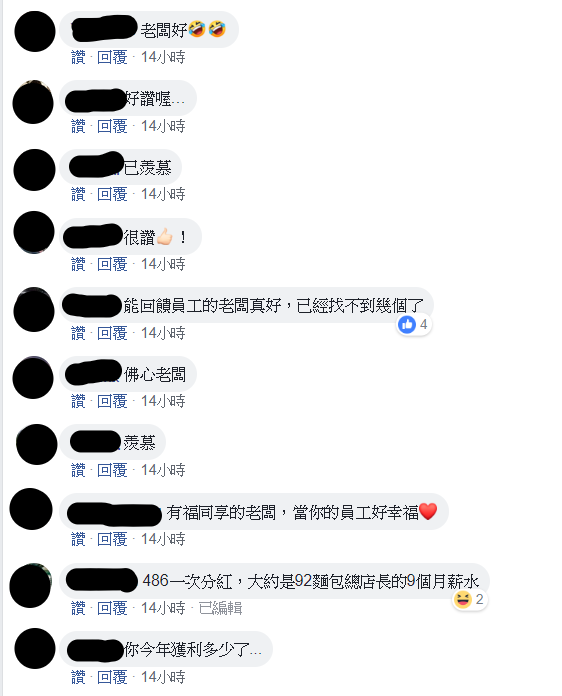Open avatar beside 486一次分紅 comment
The height and width of the screenshot is (696, 562).
click(x=31, y=585)
